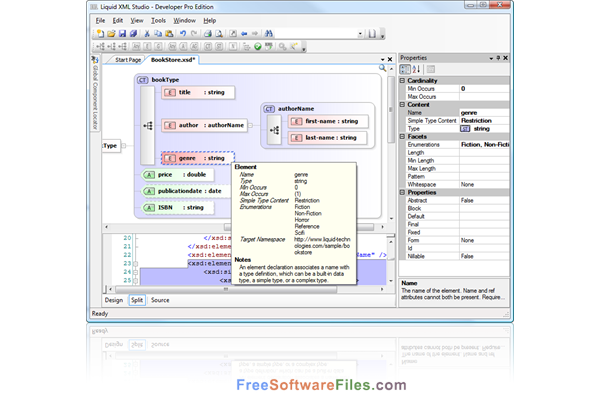Select the first-name element in authorName
Viewport: 600px width, 400px height.
328,121
